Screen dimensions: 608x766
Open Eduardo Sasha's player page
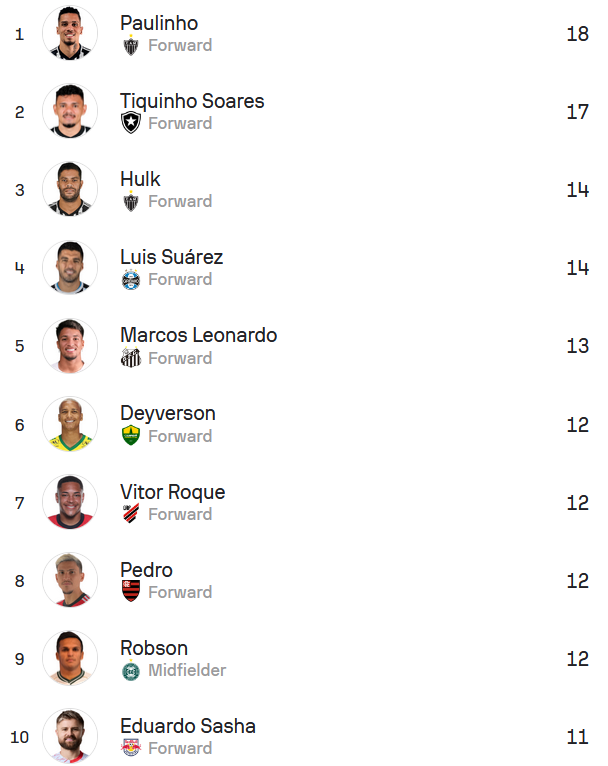188,726
